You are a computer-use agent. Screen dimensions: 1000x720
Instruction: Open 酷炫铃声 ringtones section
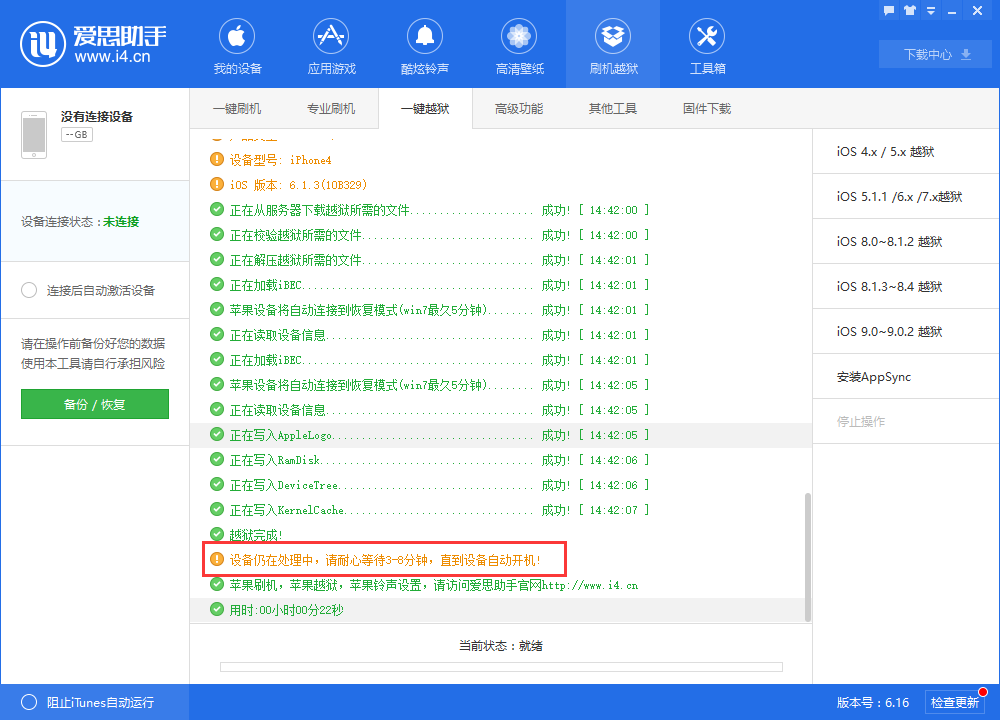pos(425,46)
